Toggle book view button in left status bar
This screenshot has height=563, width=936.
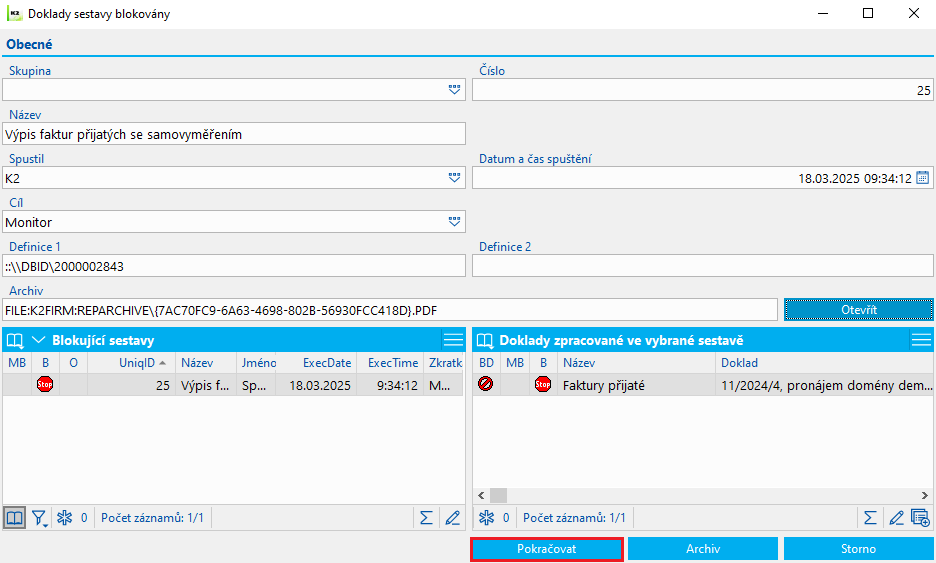tap(14, 518)
